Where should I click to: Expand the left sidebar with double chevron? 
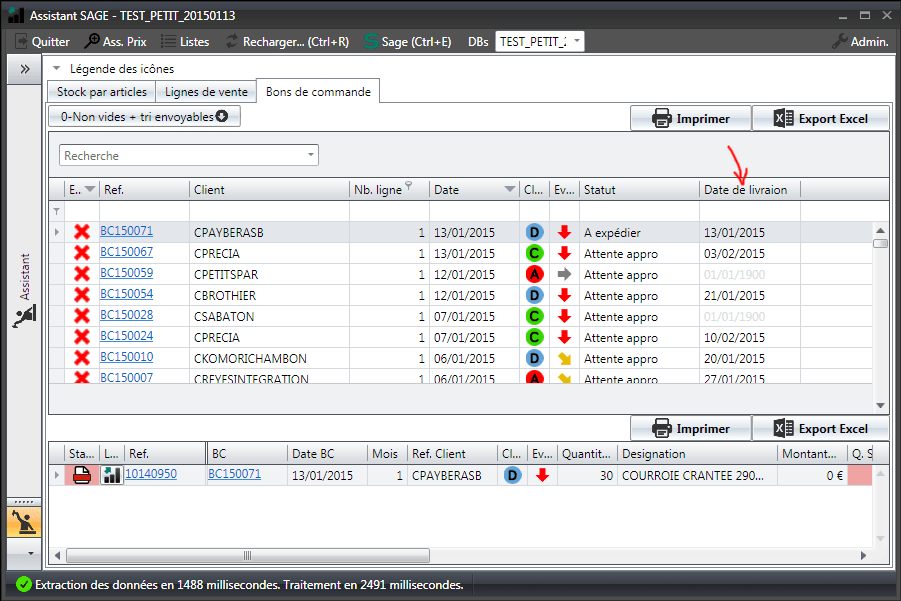23,69
